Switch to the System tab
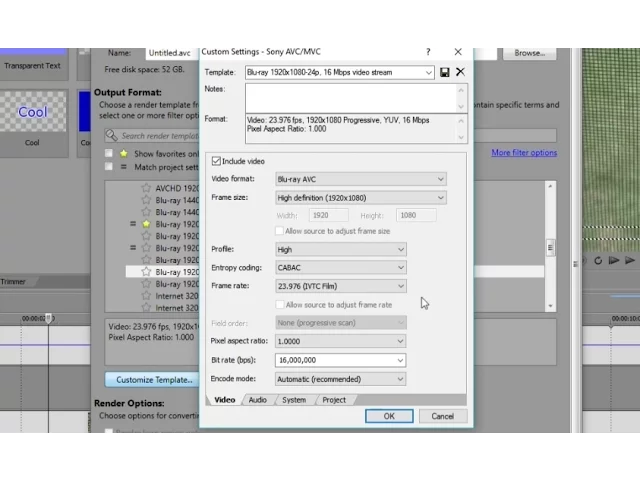Viewport: 640px width, 480px height. tap(294, 400)
